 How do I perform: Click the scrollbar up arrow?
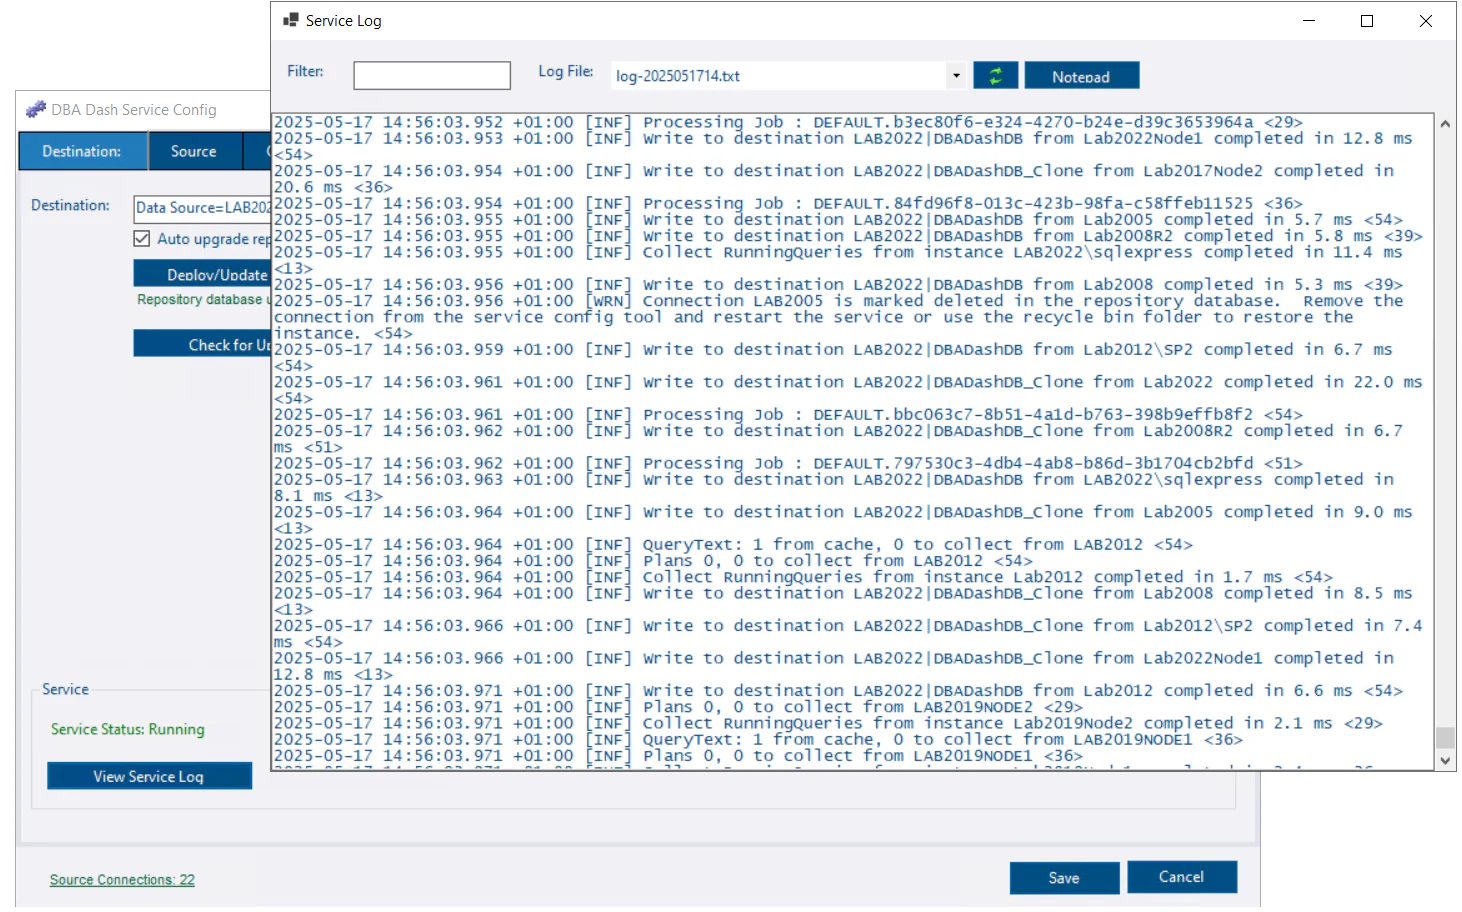[1445, 123]
